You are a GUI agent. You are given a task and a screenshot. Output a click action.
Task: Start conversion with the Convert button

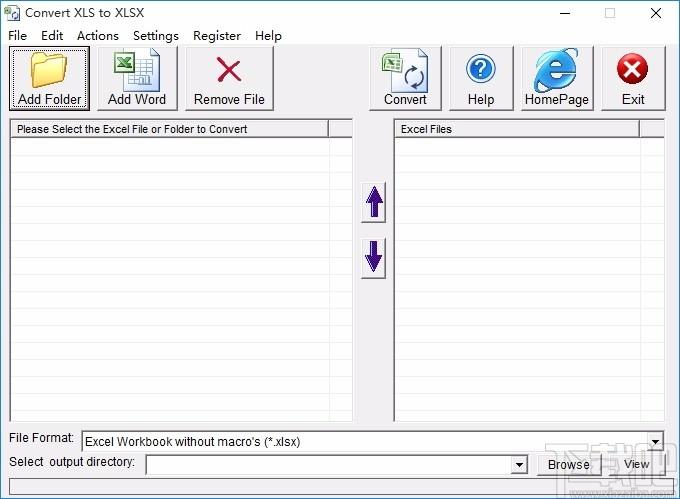pos(405,78)
